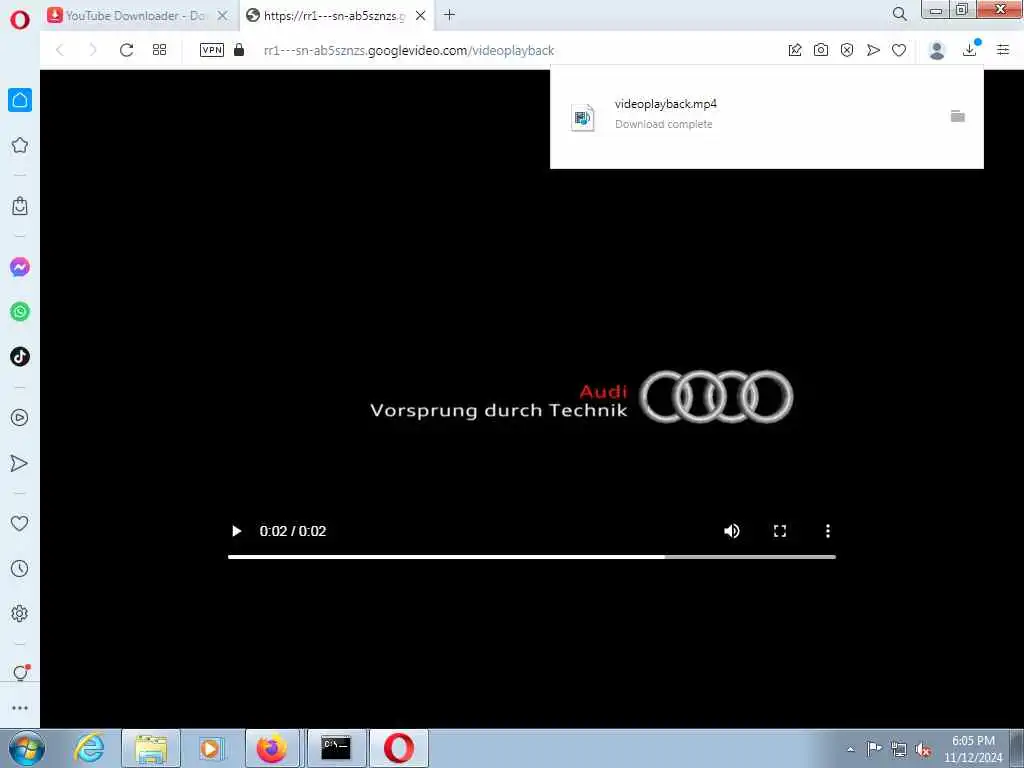Screen dimensions: 1024x768
Task: Close the YouTube Downloader tab
Action: [223, 16]
